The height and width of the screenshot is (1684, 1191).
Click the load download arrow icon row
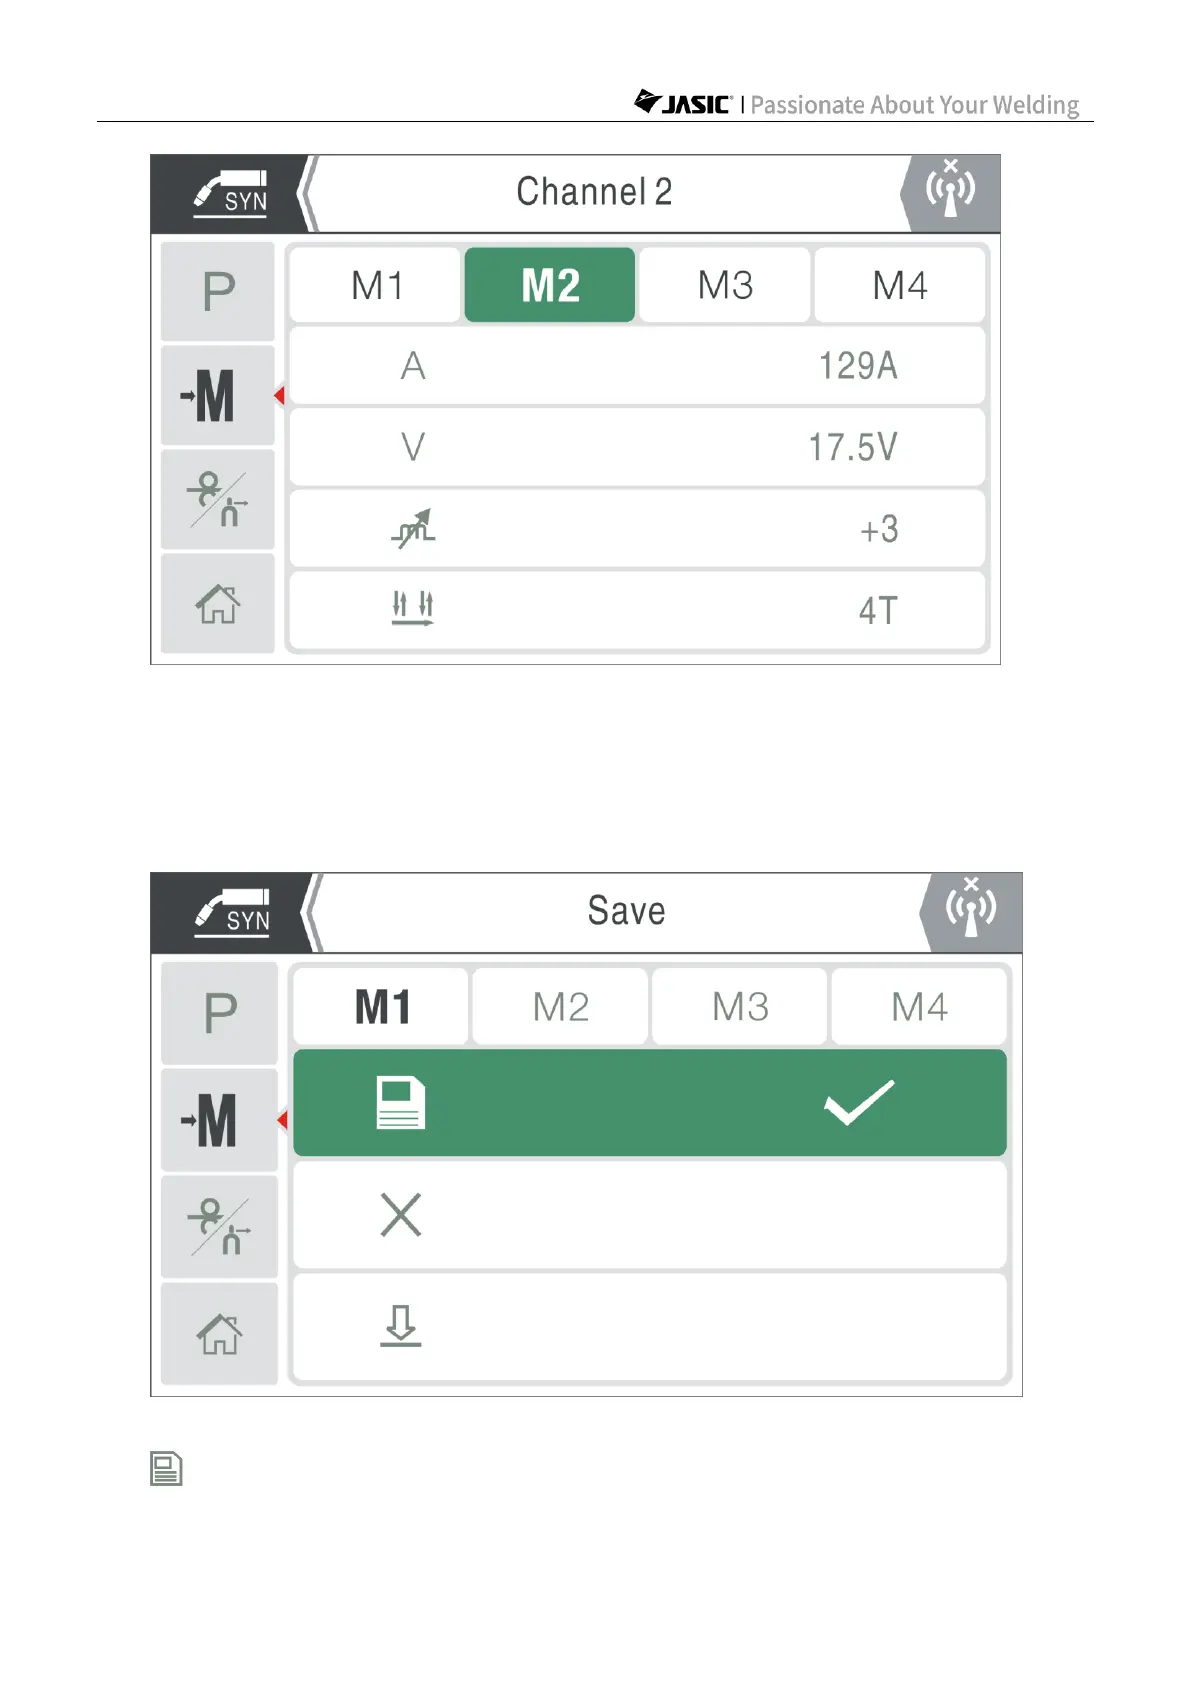[401, 1326]
